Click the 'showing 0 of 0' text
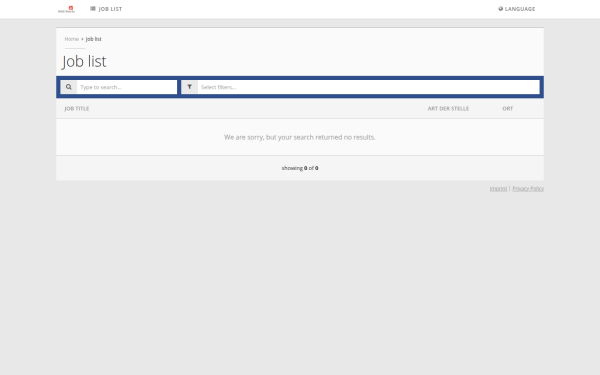Image resolution: width=600 pixels, height=375 pixels. [300, 168]
